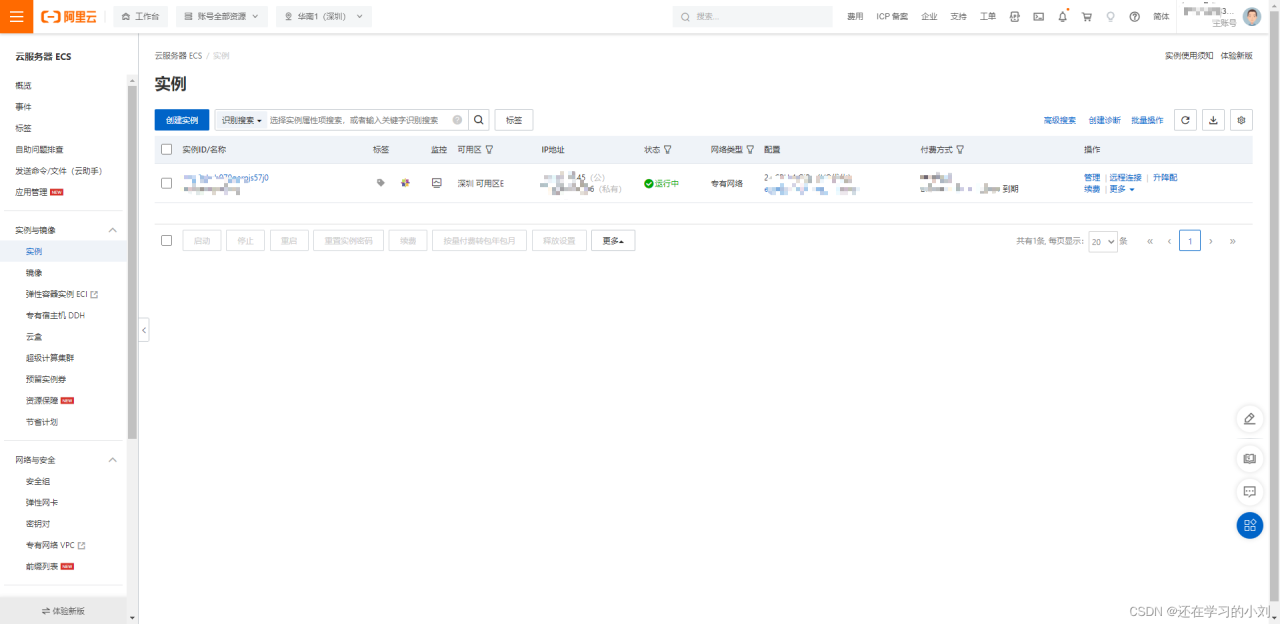
Task: Collapse the 网络与安全 sidebar section
Action: (x=112, y=460)
